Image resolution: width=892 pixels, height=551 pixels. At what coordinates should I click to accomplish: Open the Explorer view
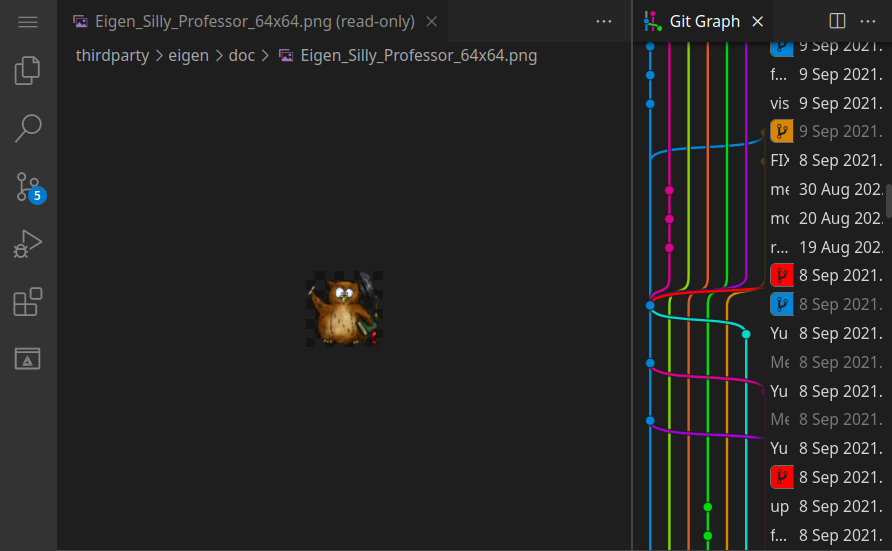coord(27,71)
